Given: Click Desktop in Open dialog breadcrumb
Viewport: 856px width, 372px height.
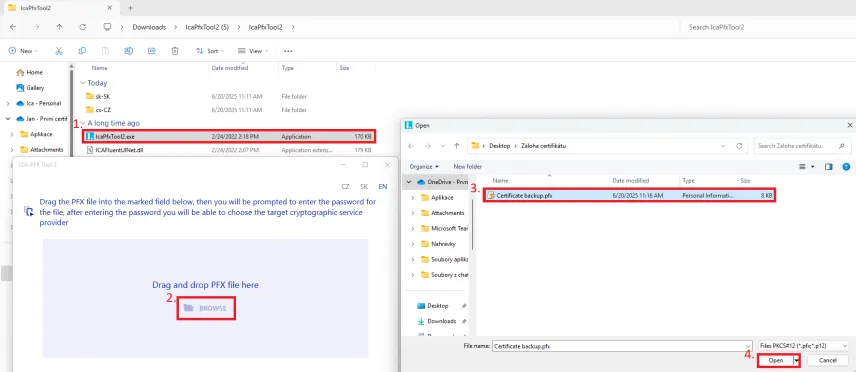Looking at the screenshot, I should pos(500,146).
